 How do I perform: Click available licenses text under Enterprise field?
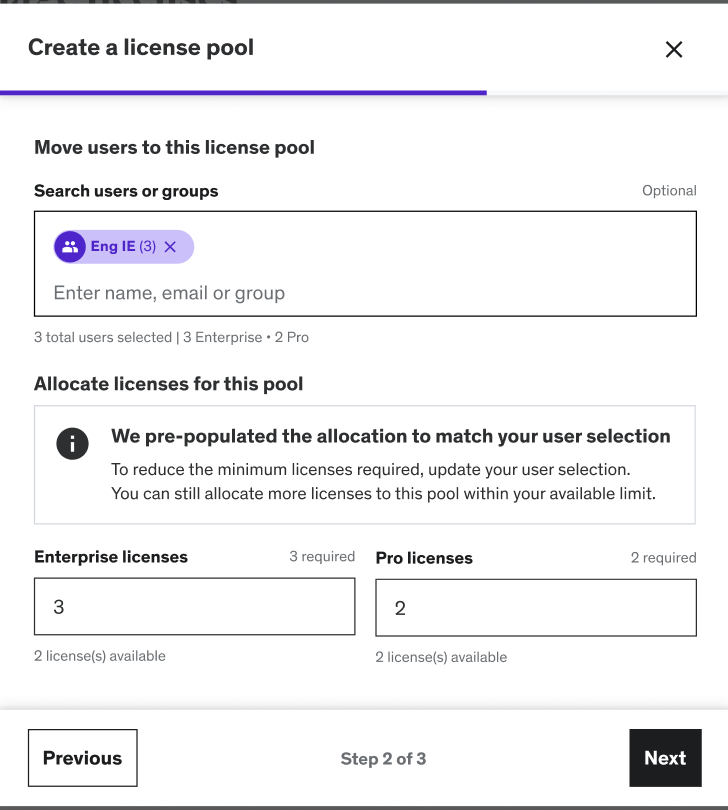tap(100, 656)
